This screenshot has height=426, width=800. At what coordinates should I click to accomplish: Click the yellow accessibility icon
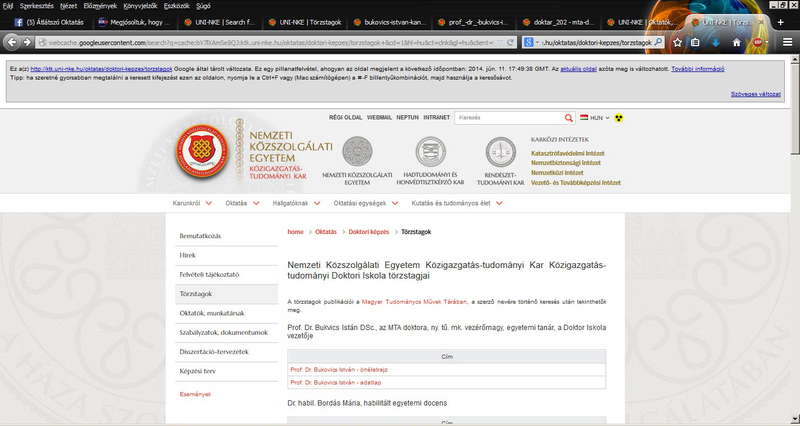[x=619, y=118]
